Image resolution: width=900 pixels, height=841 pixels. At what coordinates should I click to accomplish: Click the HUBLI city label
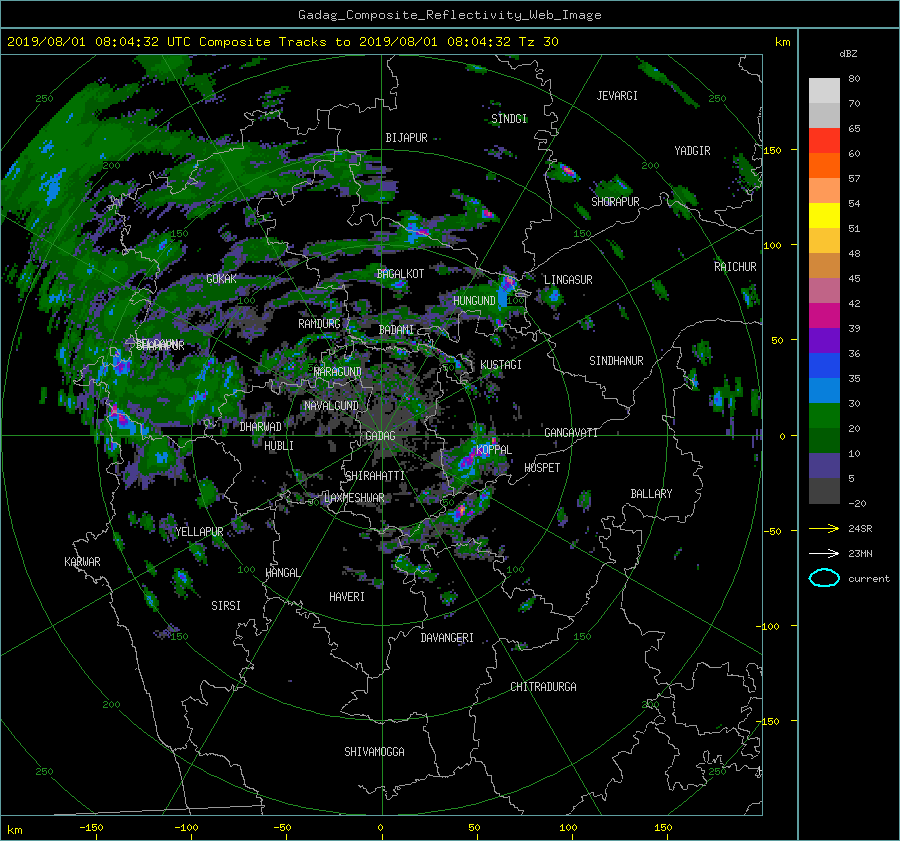click(x=279, y=446)
